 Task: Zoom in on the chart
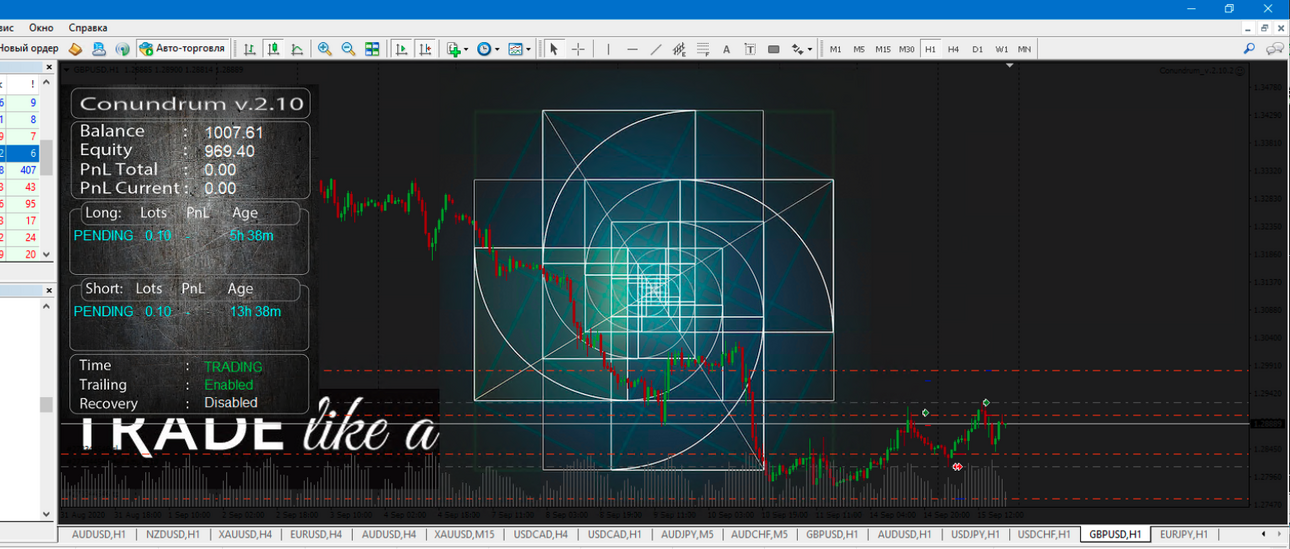point(325,48)
